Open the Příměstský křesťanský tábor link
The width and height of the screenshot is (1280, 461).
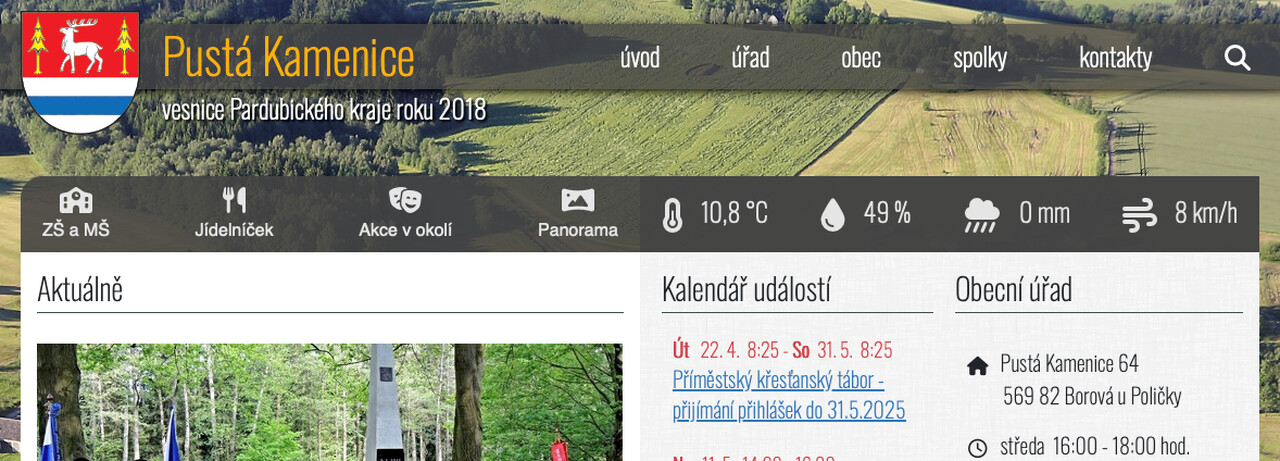point(789,395)
